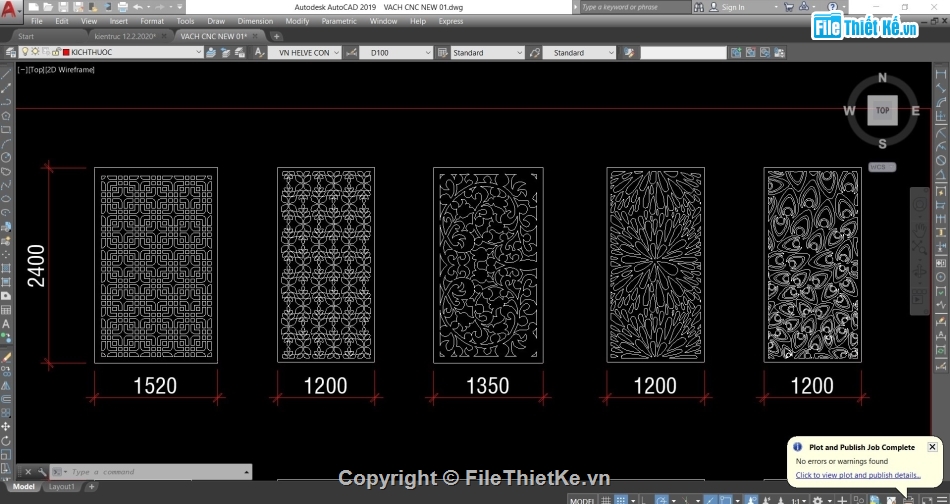950x504 pixels.
Task: Toggle Polar tracking in status bar
Action: [661, 500]
